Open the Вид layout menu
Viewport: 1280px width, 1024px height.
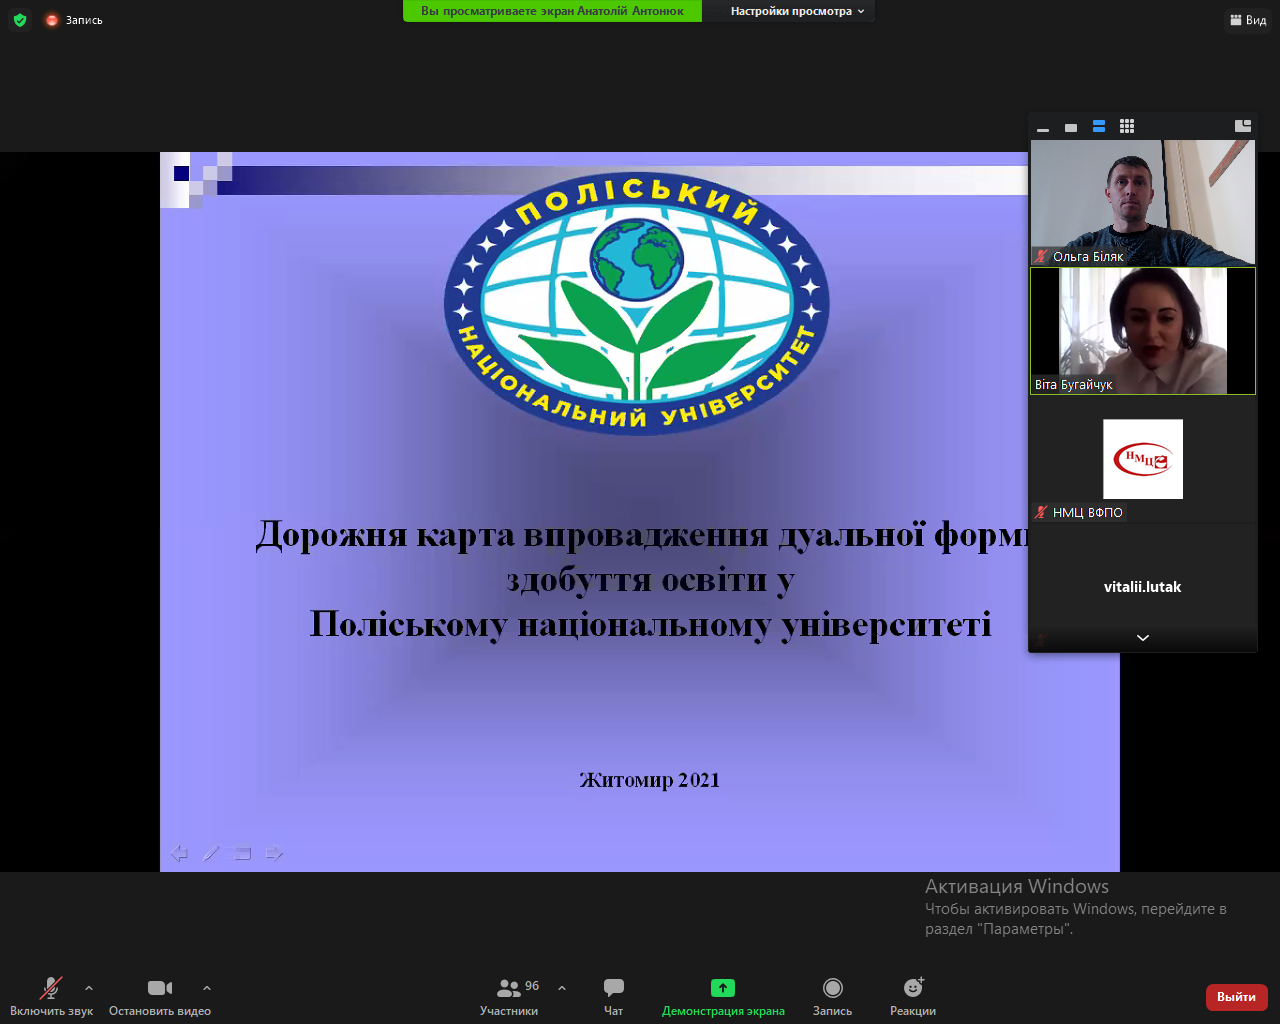(x=1249, y=20)
